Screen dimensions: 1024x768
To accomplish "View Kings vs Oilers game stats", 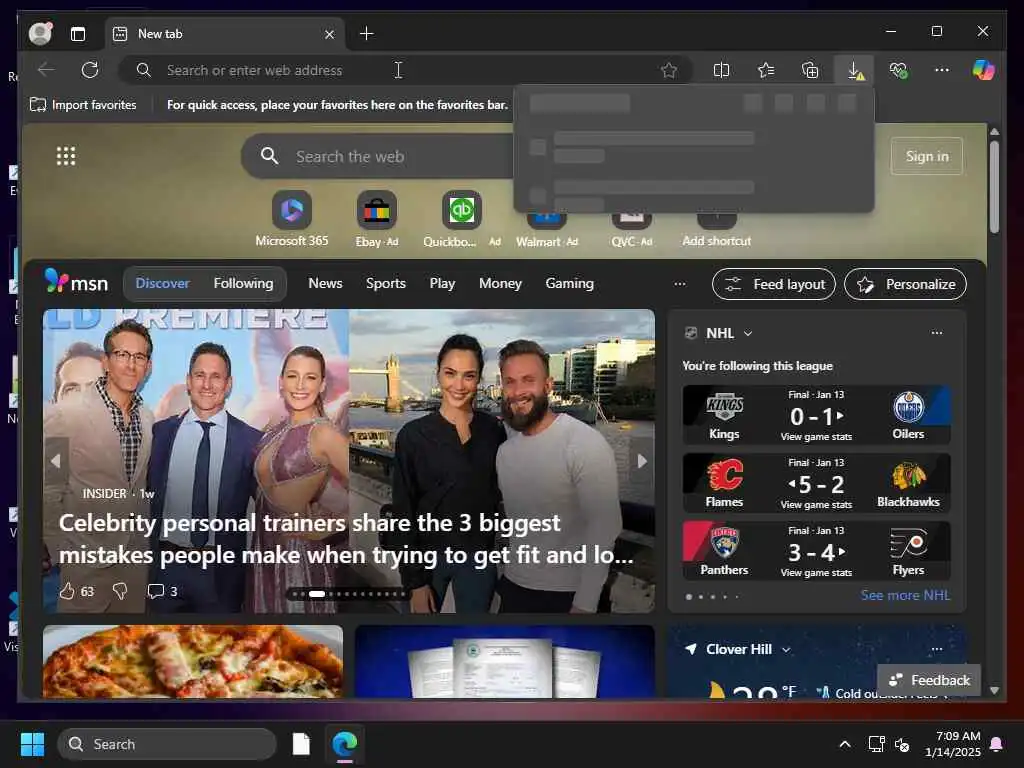I will click(x=816, y=436).
